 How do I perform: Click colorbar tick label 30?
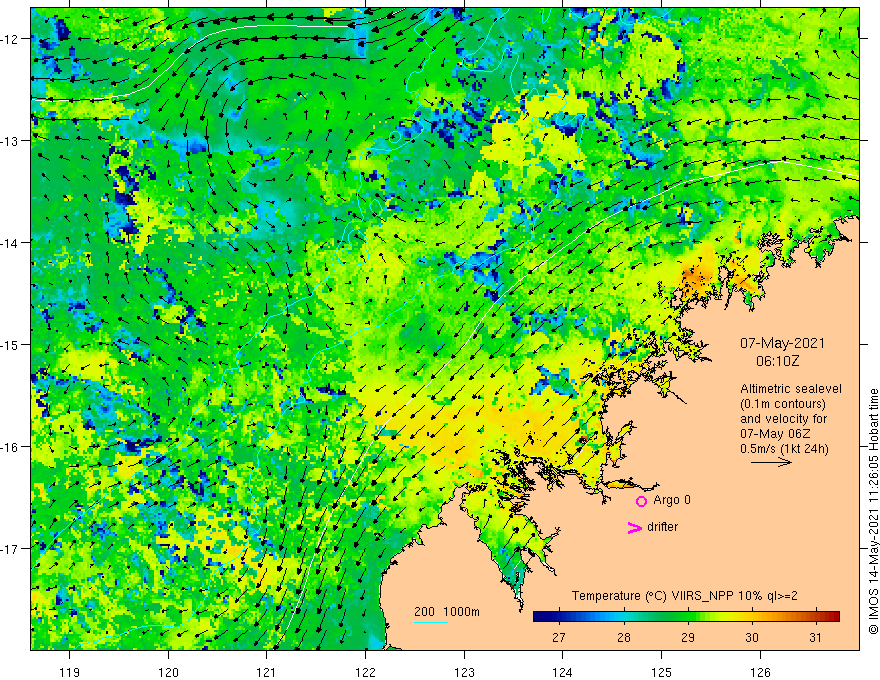pos(752,637)
